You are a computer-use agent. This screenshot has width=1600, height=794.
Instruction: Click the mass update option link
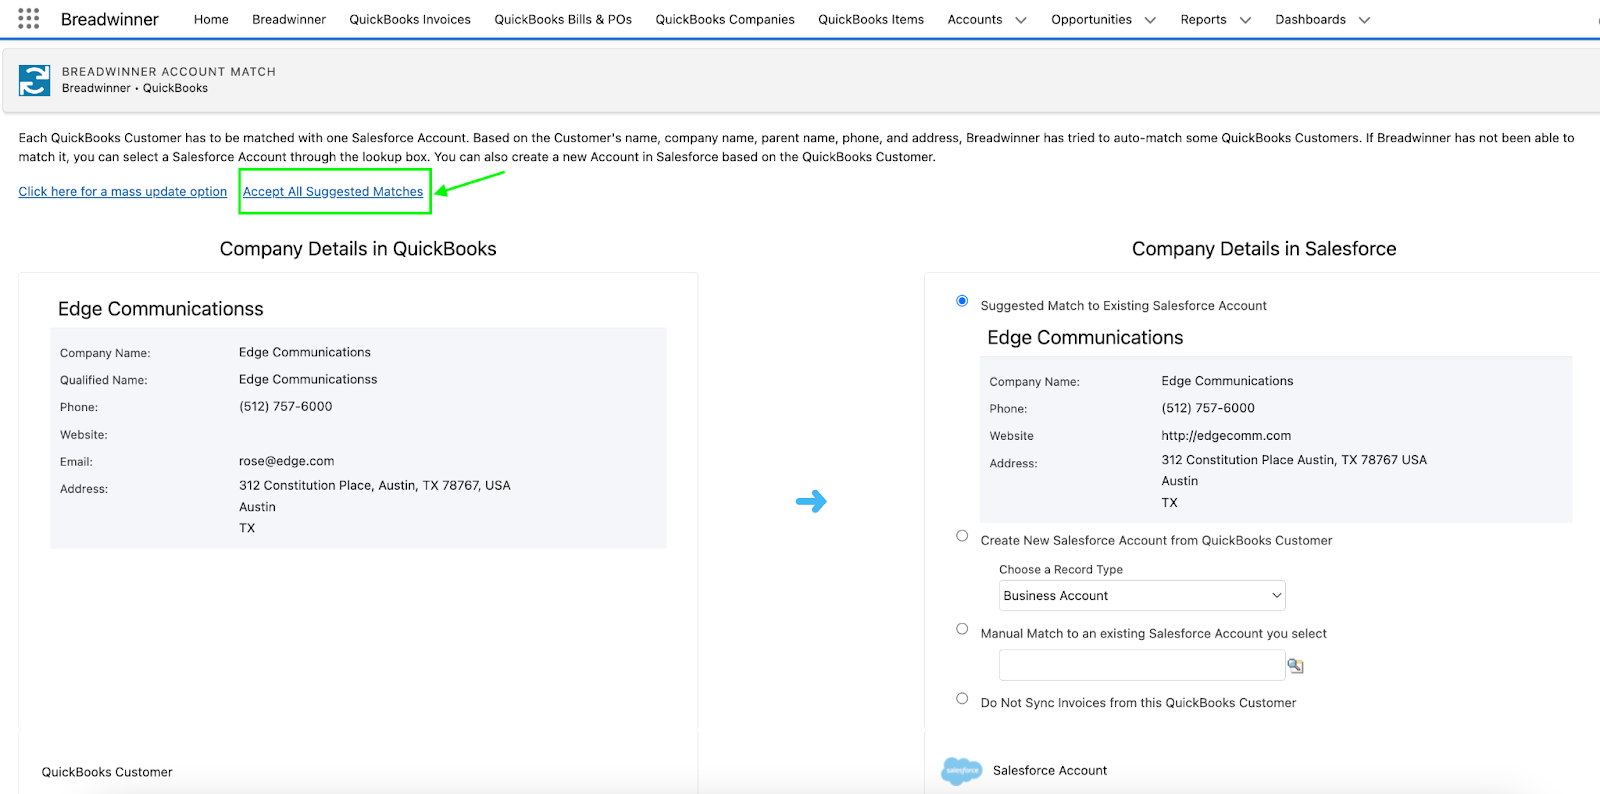point(123,192)
